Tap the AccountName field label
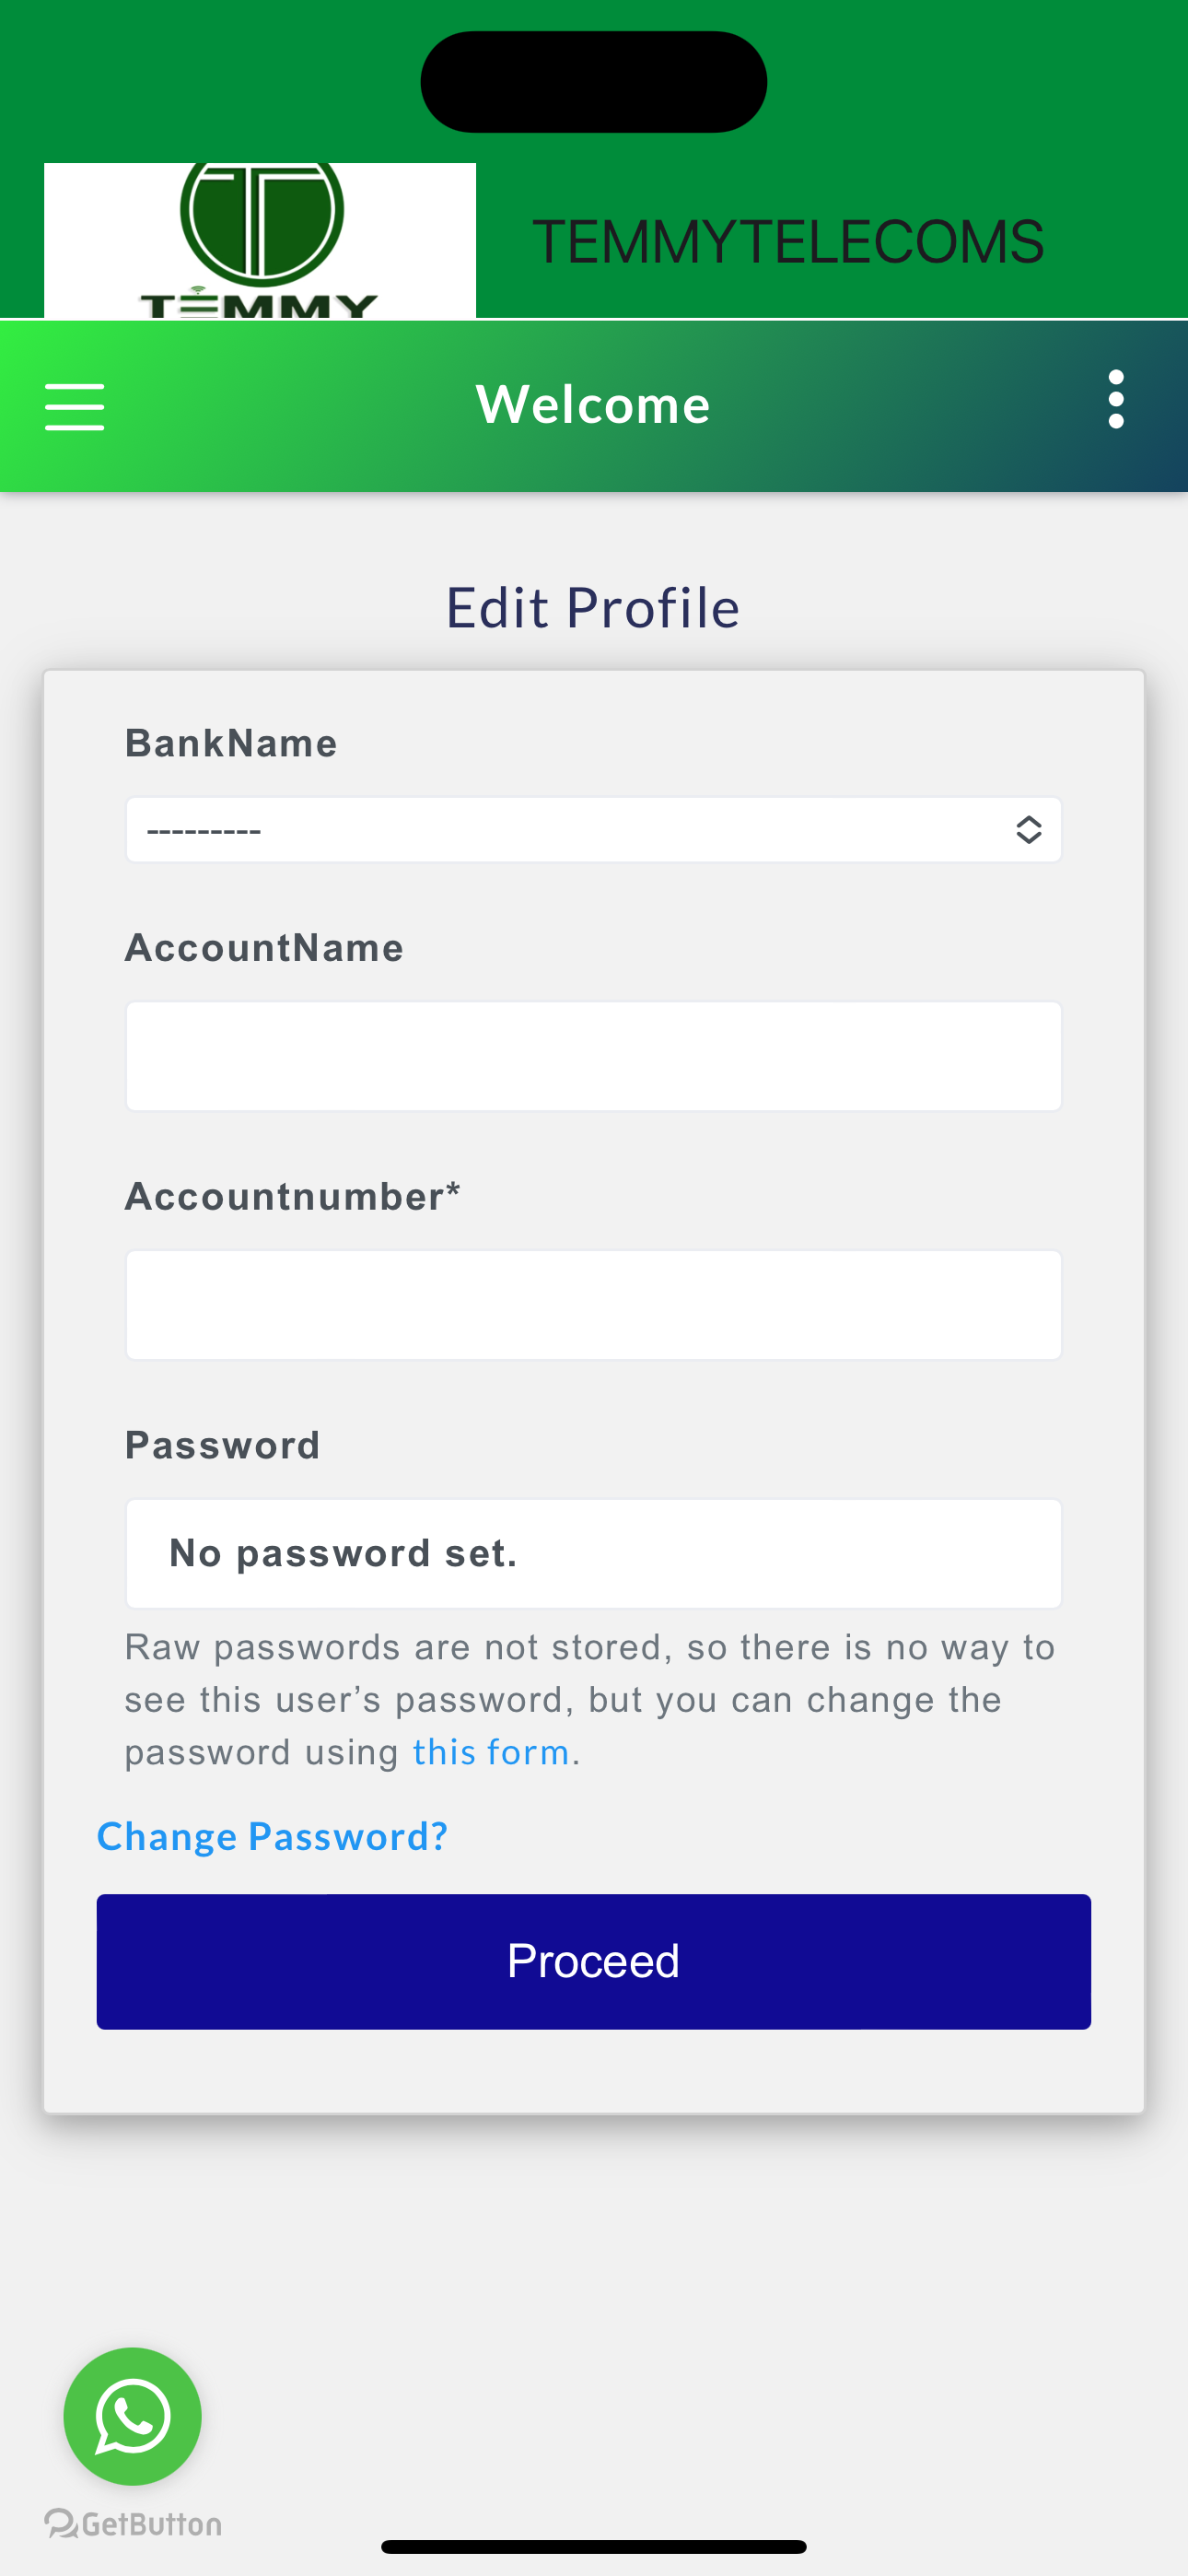 pos(264,947)
